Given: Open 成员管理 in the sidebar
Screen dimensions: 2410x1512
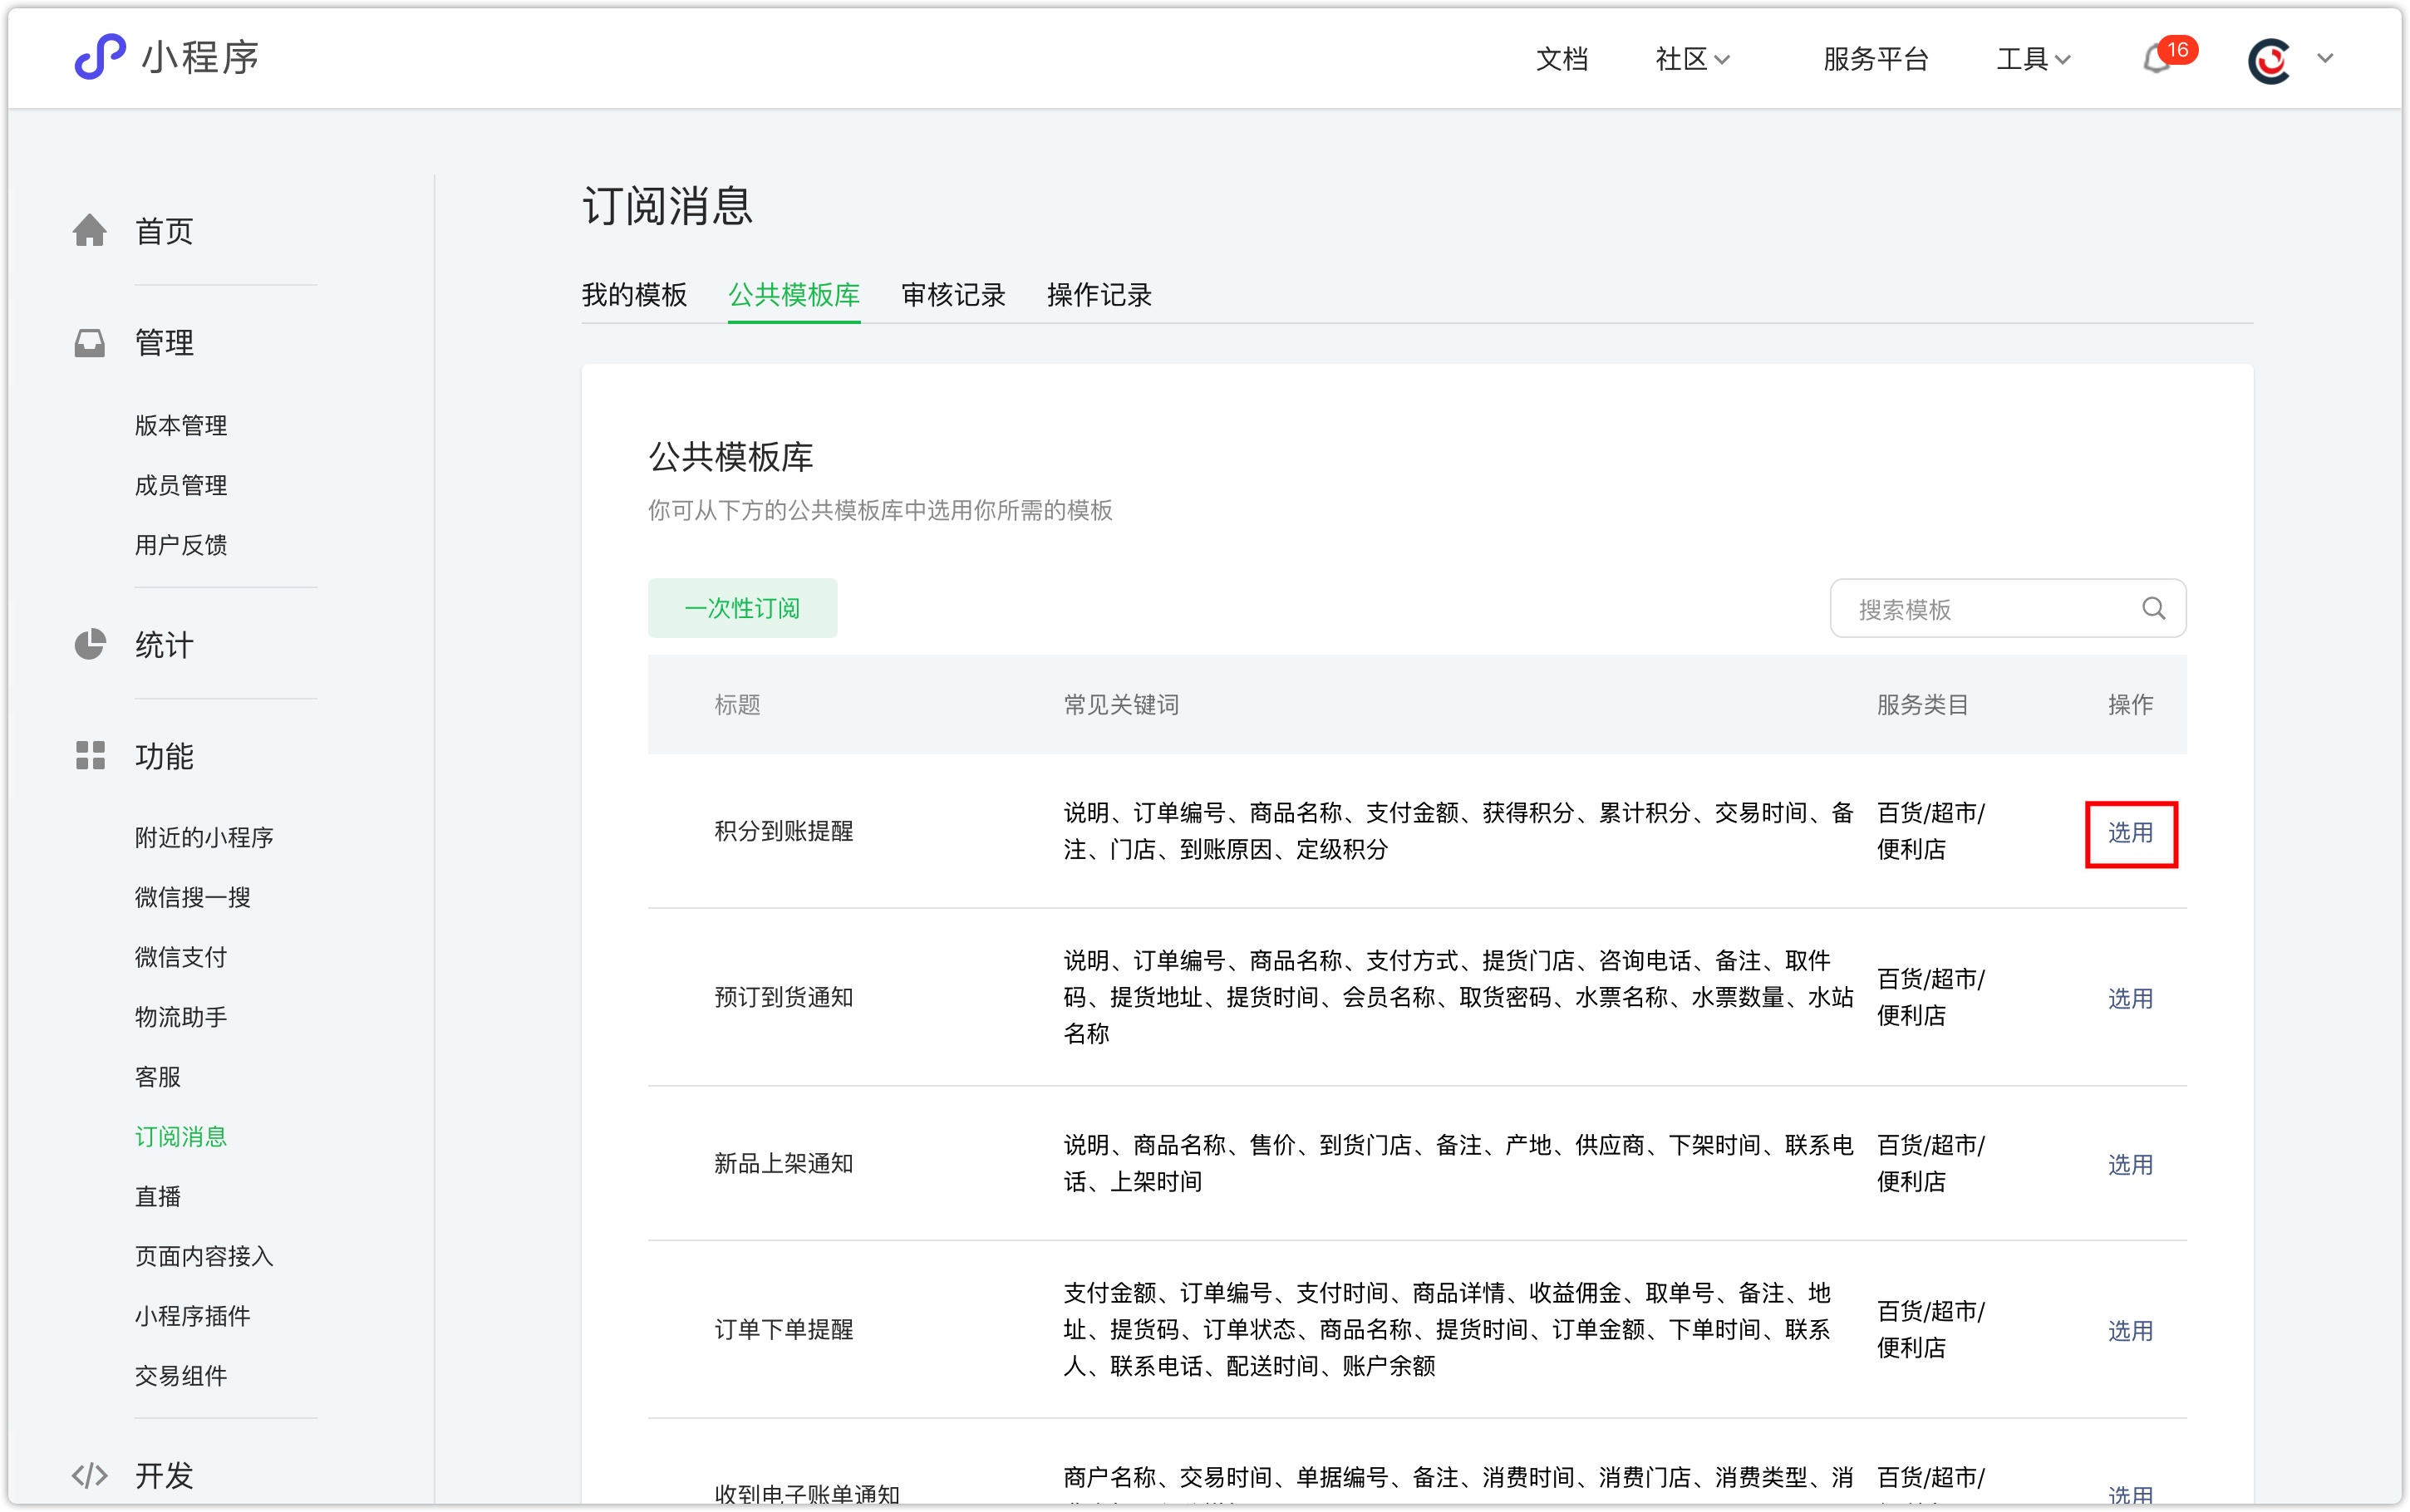Looking at the screenshot, I should coord(181,486).
